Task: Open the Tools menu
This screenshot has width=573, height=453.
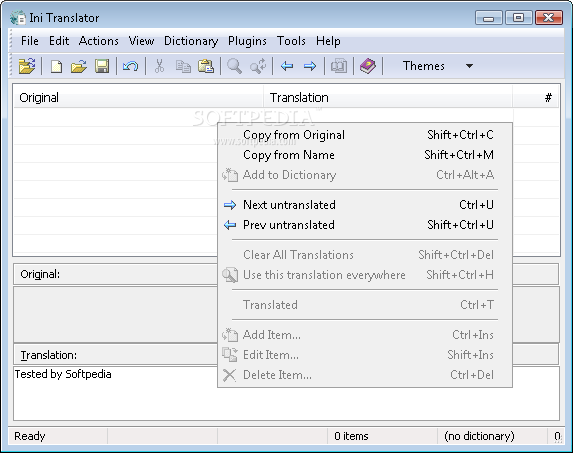Action: click(291, 41)
